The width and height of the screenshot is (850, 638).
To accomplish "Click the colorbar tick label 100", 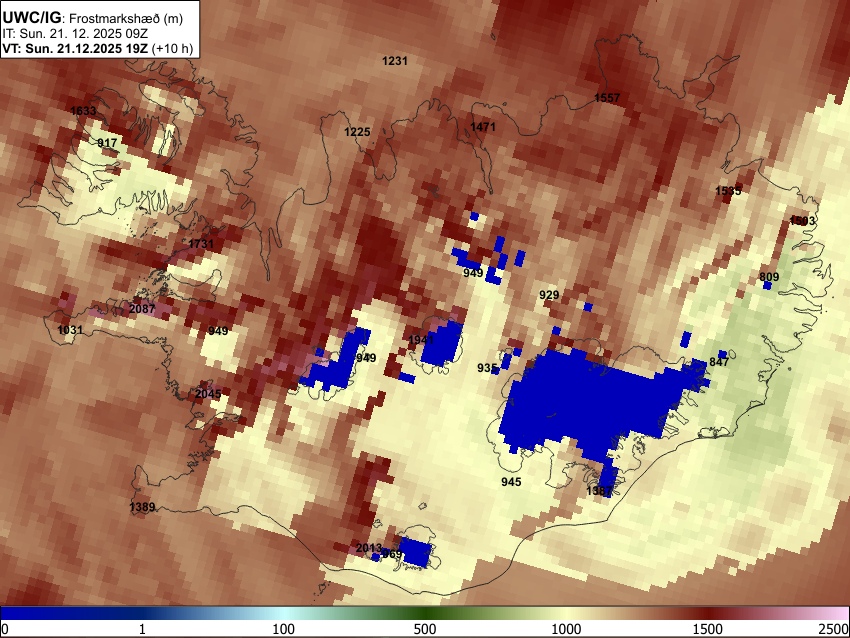I will (x=284, y=629).
